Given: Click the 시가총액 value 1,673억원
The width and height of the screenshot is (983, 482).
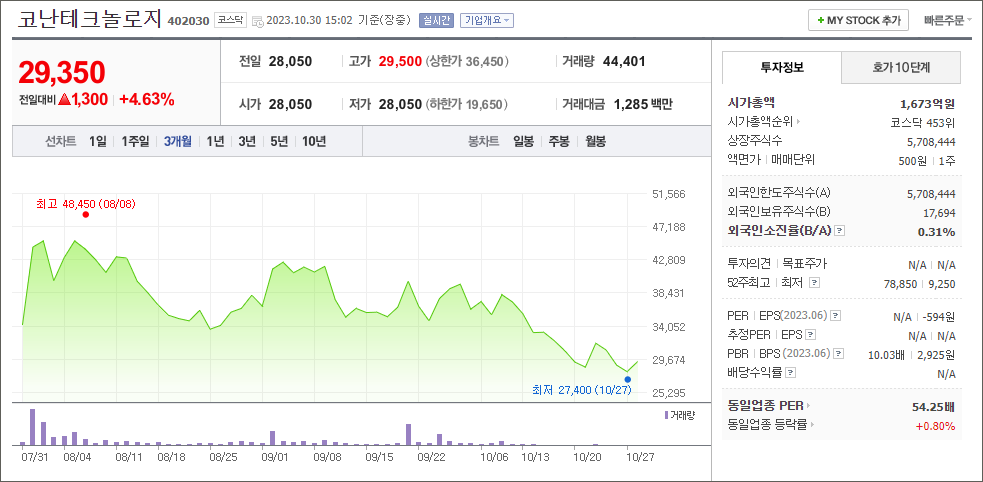Looking at the screenshot, I should pos(927,103).
